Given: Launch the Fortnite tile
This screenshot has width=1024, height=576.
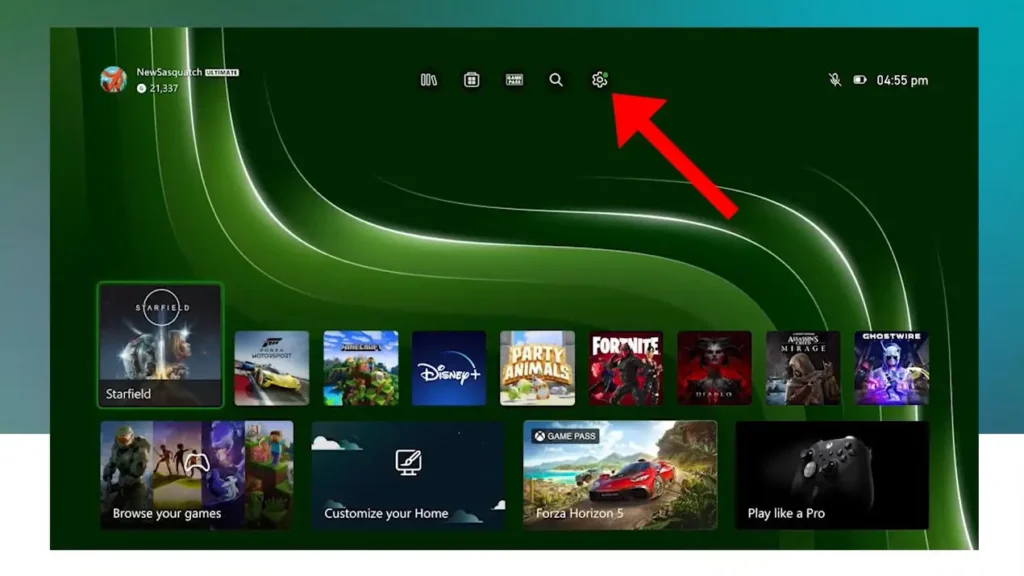Looking at the screenshot, I should point(626,368).
